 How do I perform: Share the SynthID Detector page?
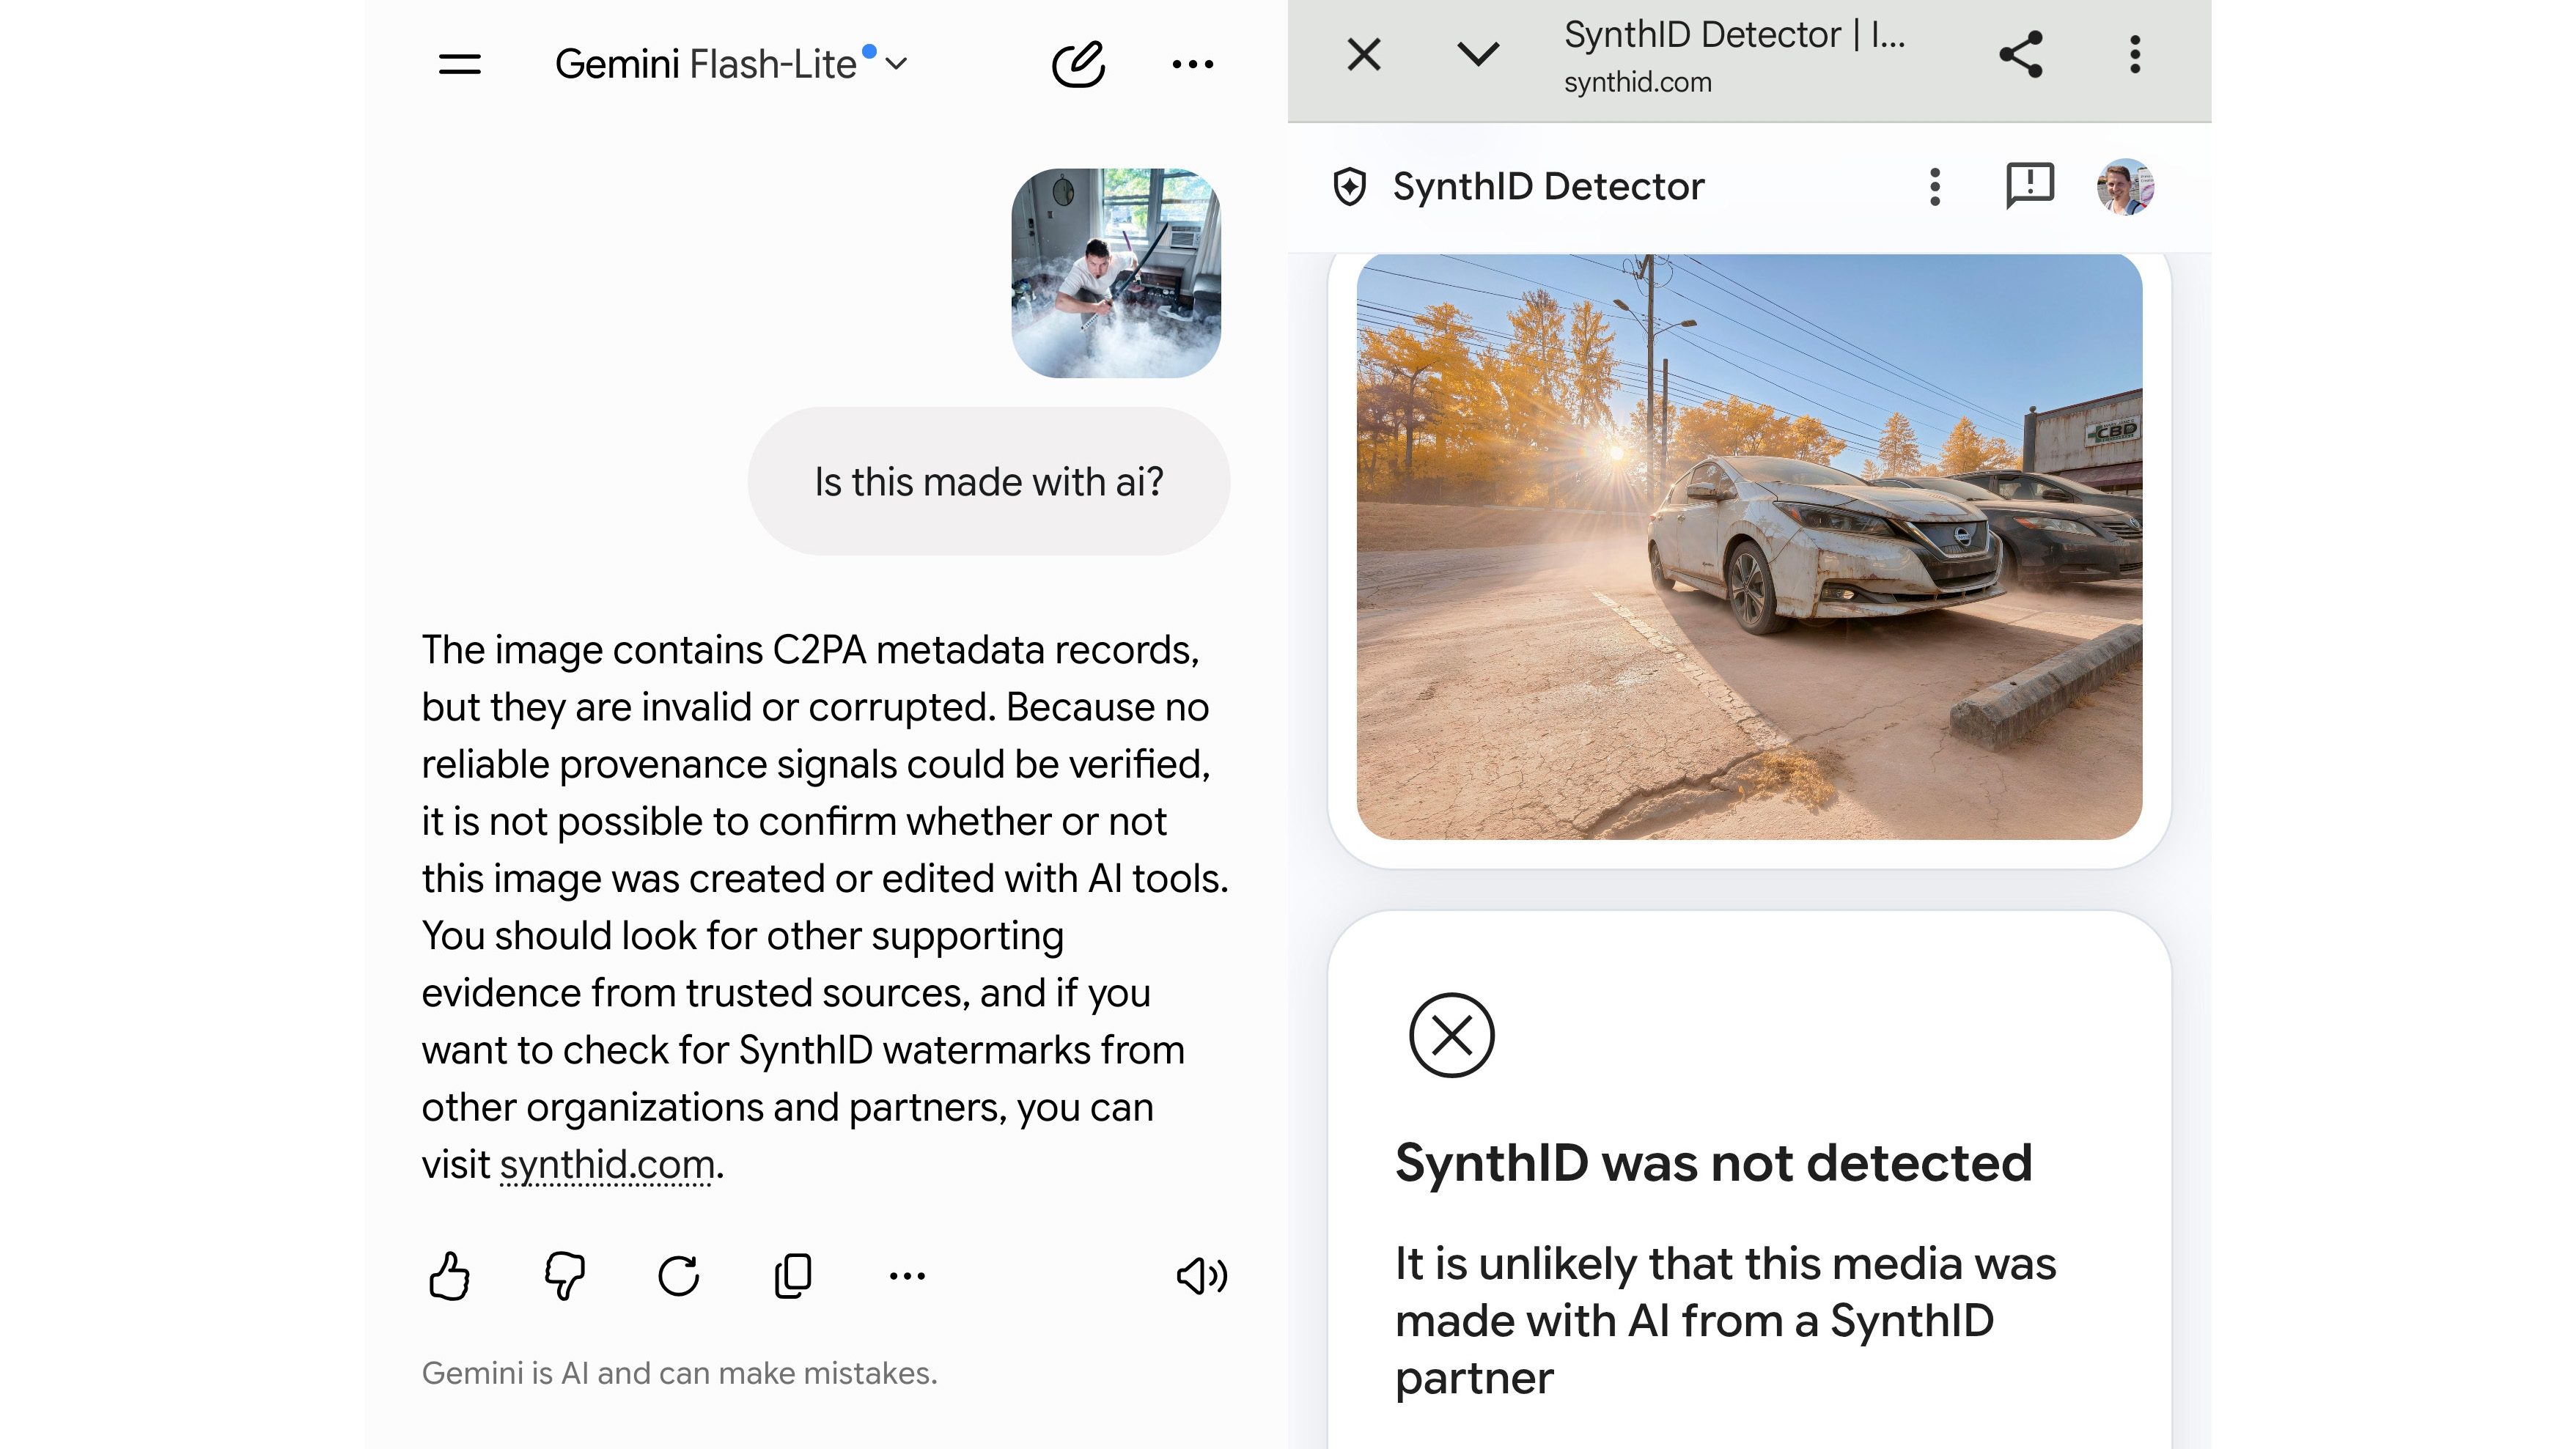click(x=2021, y=54)
